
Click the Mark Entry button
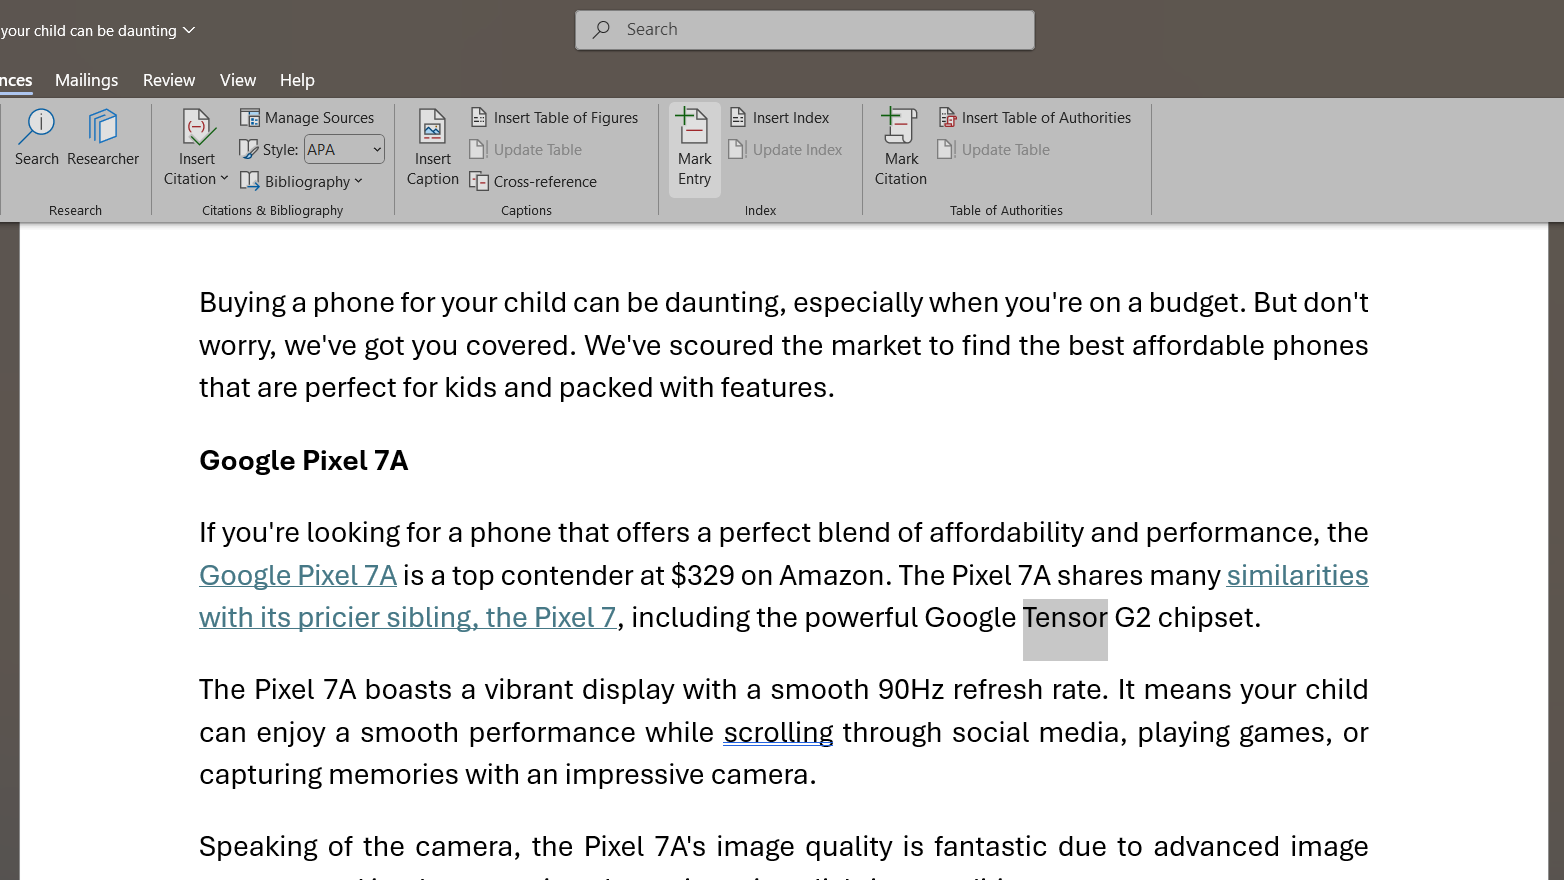click(695, 148)
